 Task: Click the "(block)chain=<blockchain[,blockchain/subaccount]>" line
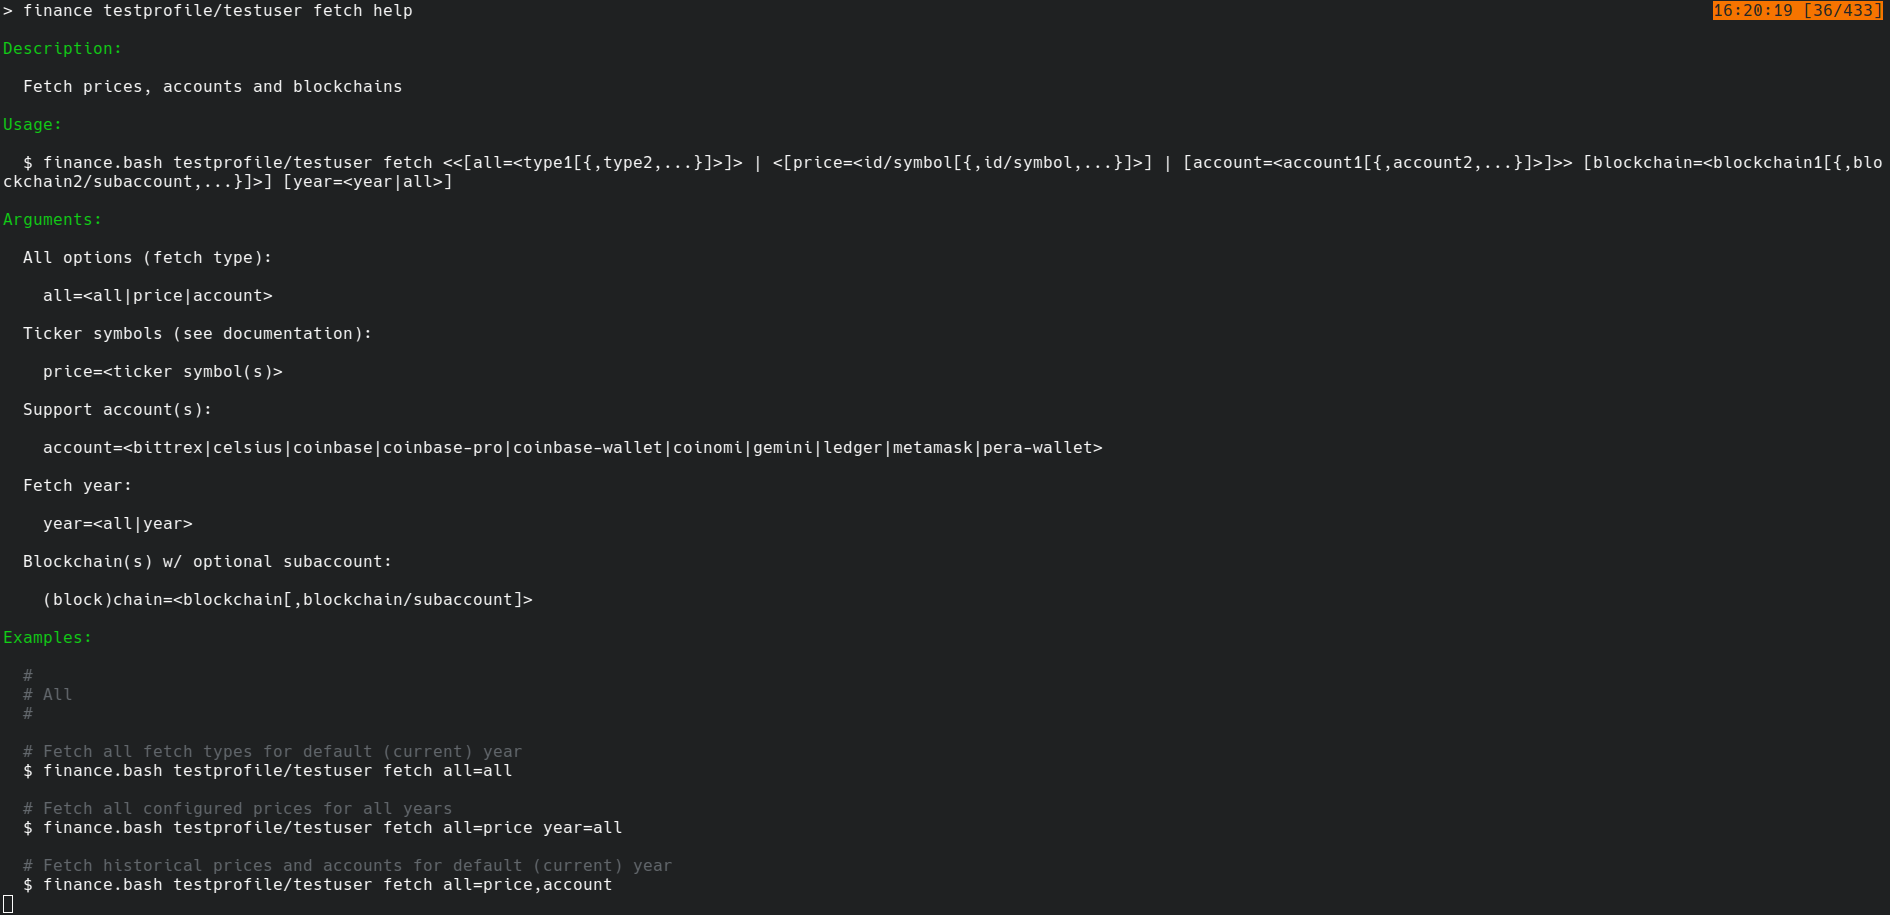tap(287, 600)
